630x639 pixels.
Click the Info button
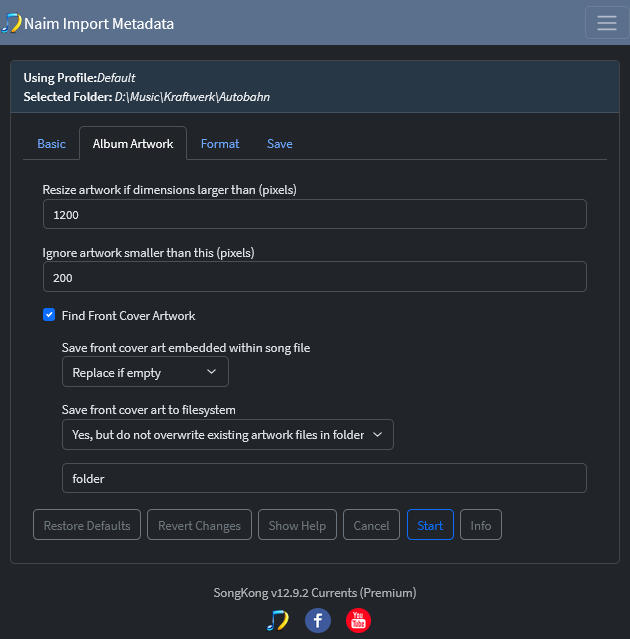[481, 525]
